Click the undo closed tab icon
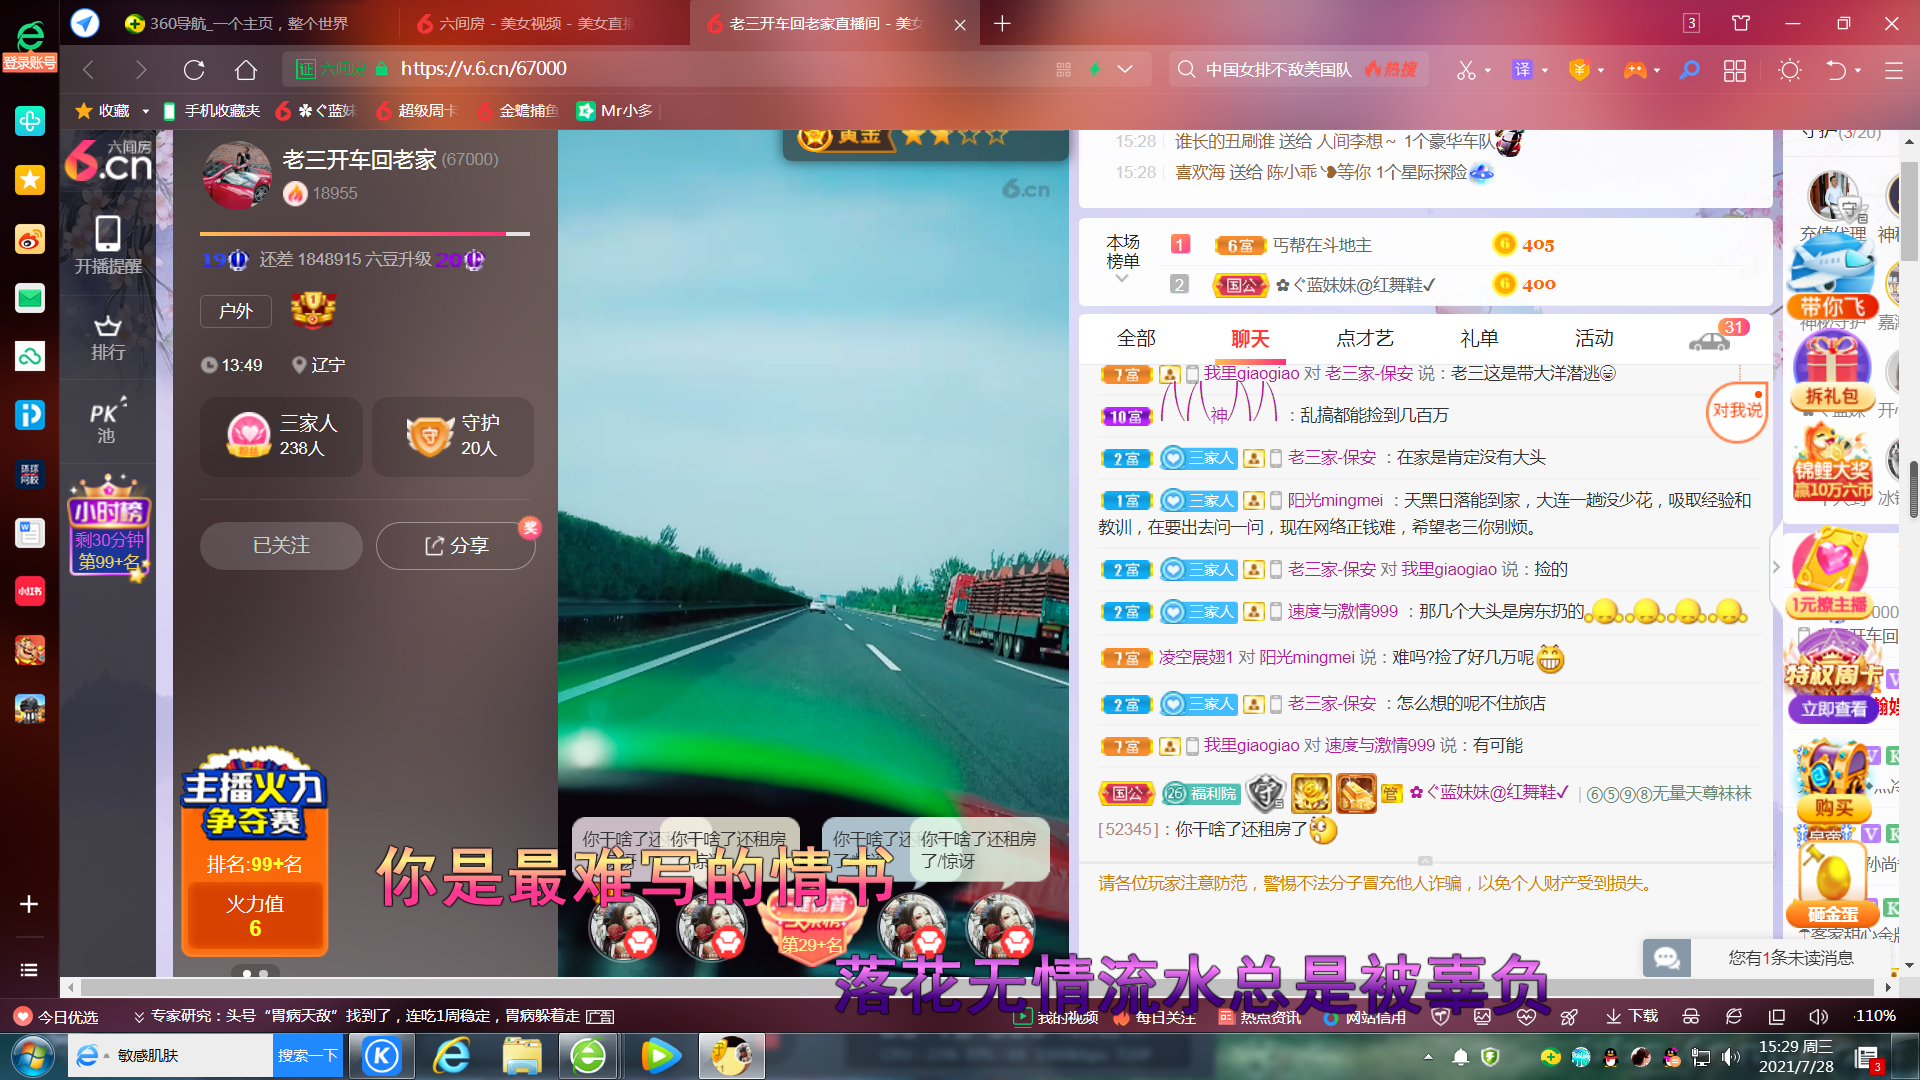This screenshot has width=1920, height=1080. tap(1836, 70)
